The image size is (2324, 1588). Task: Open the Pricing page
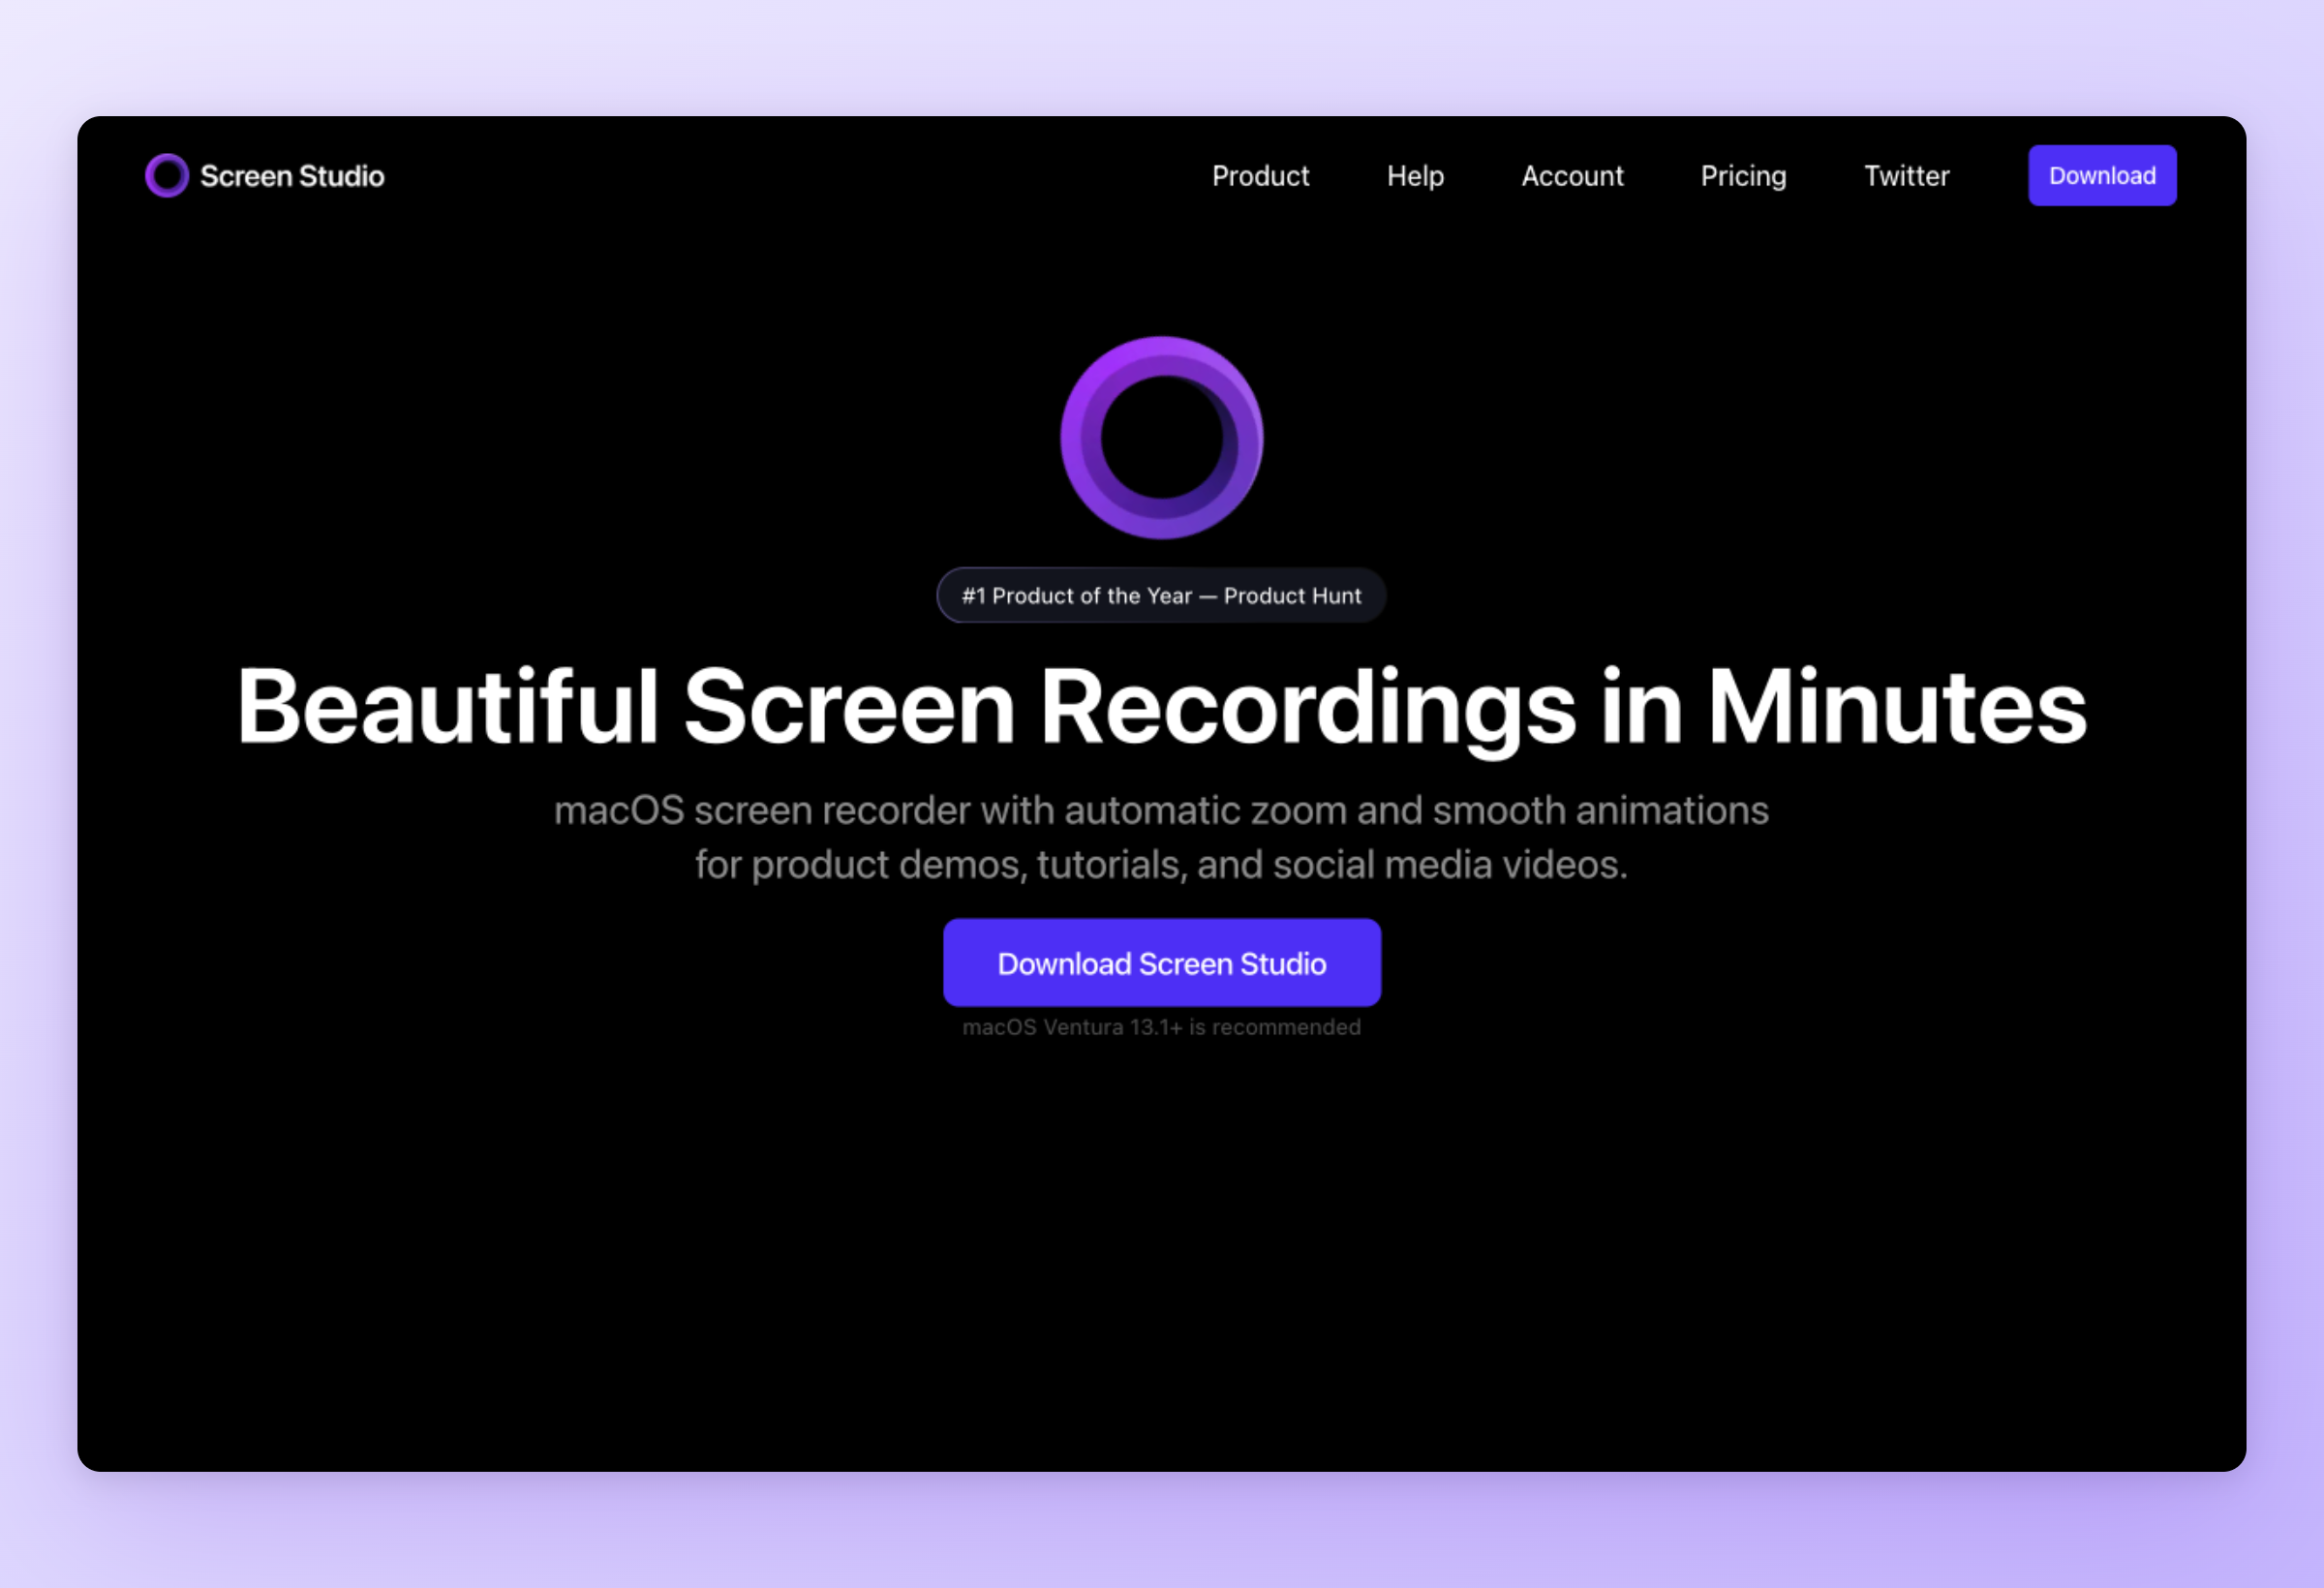tap(1744, 176)
